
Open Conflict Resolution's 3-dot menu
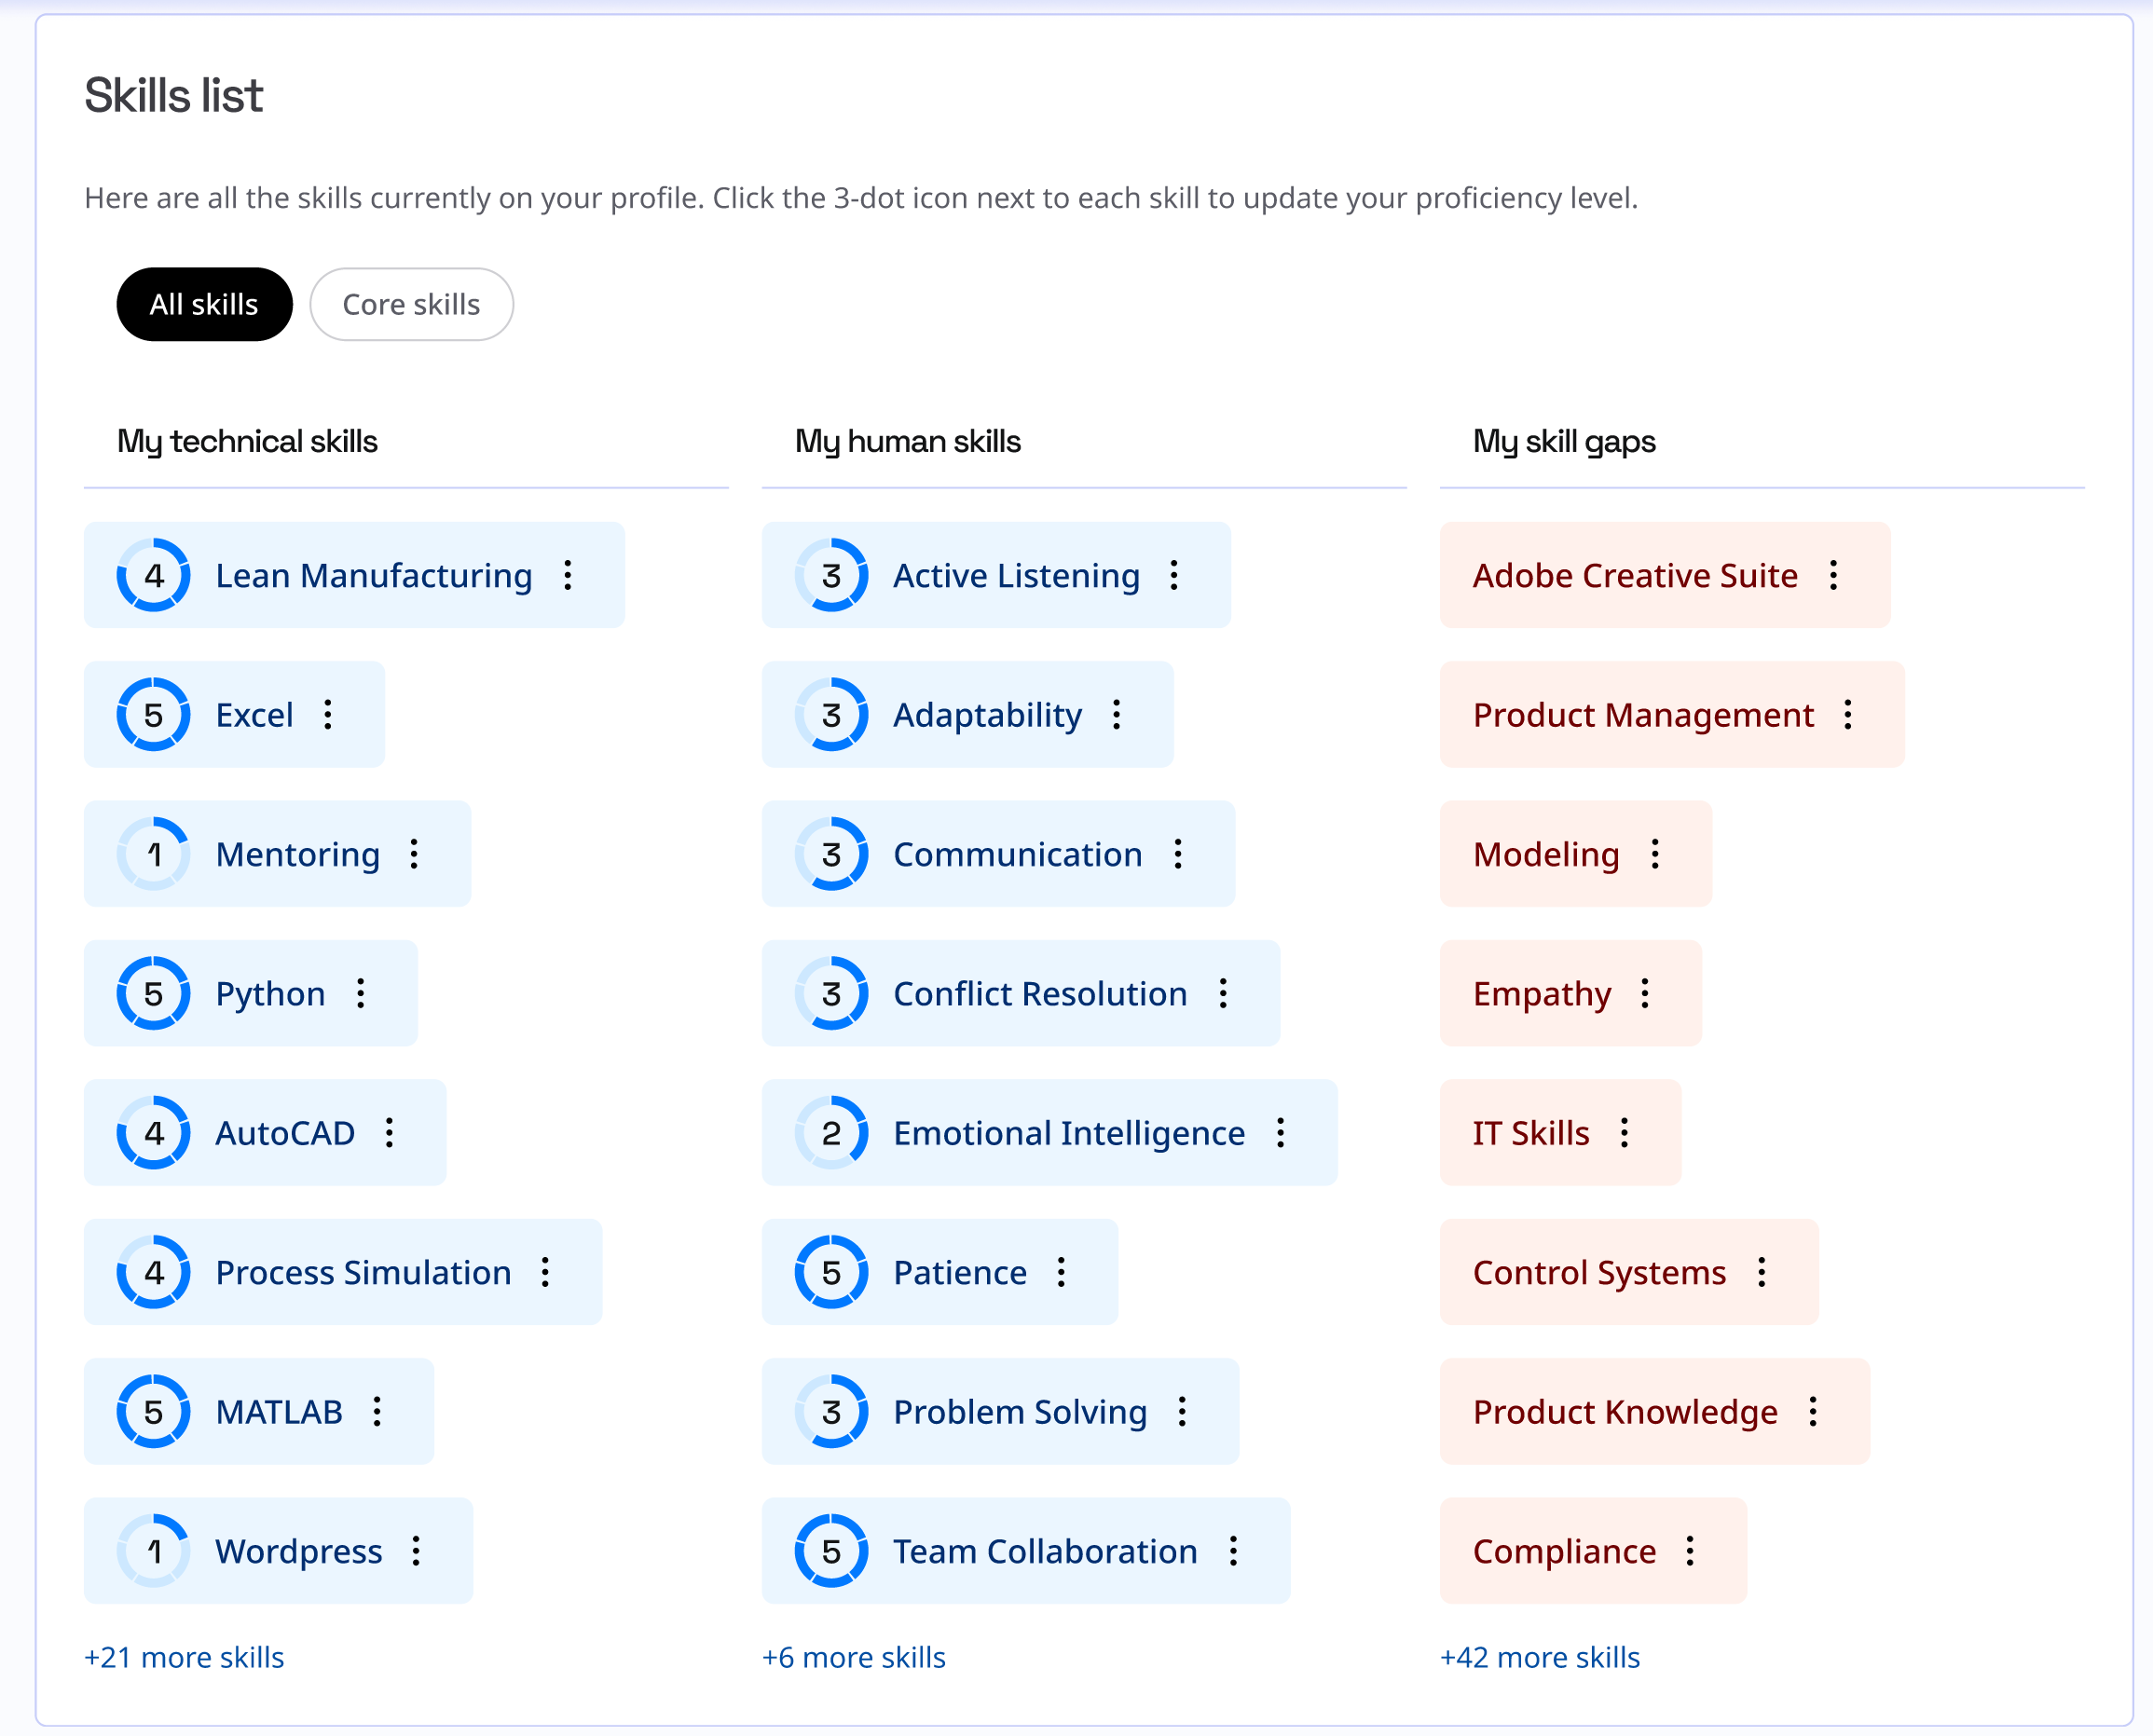[1224, 993]
